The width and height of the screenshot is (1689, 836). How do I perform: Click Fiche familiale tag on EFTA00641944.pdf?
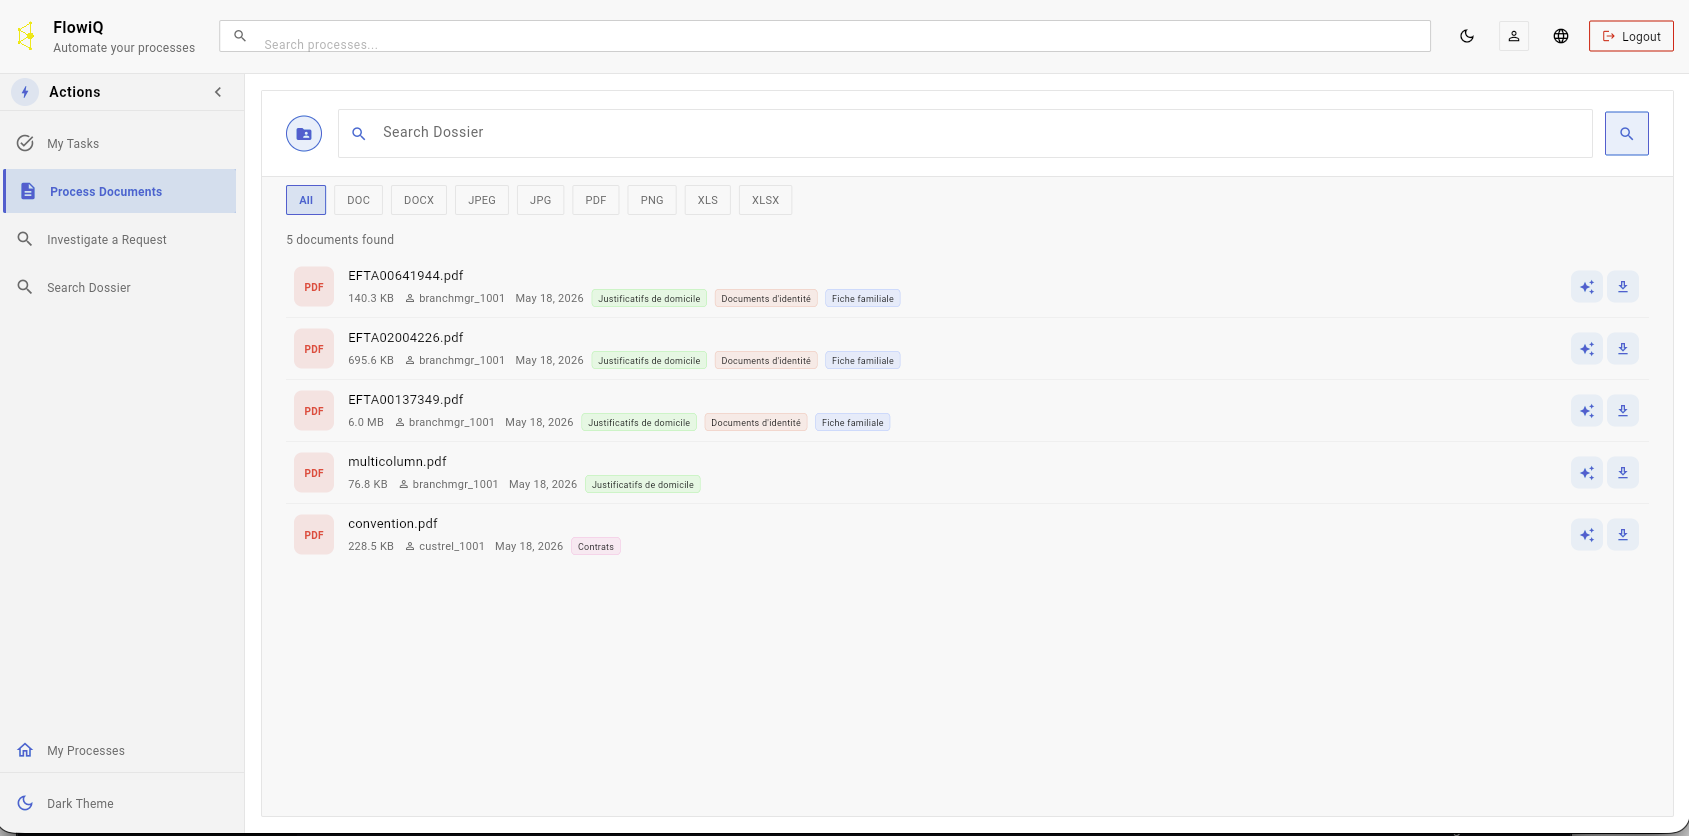863,299
